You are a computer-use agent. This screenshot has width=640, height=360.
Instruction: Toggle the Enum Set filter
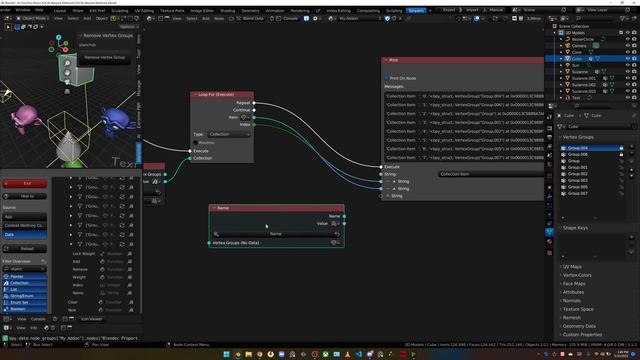[25, 302]
